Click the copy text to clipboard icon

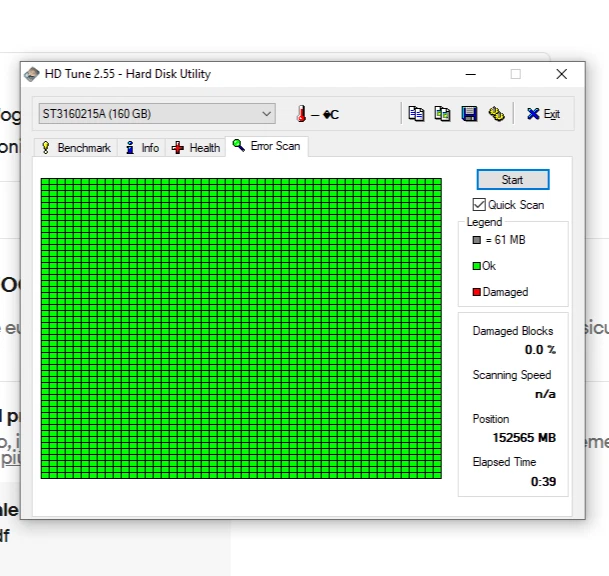tap(416, 114)
